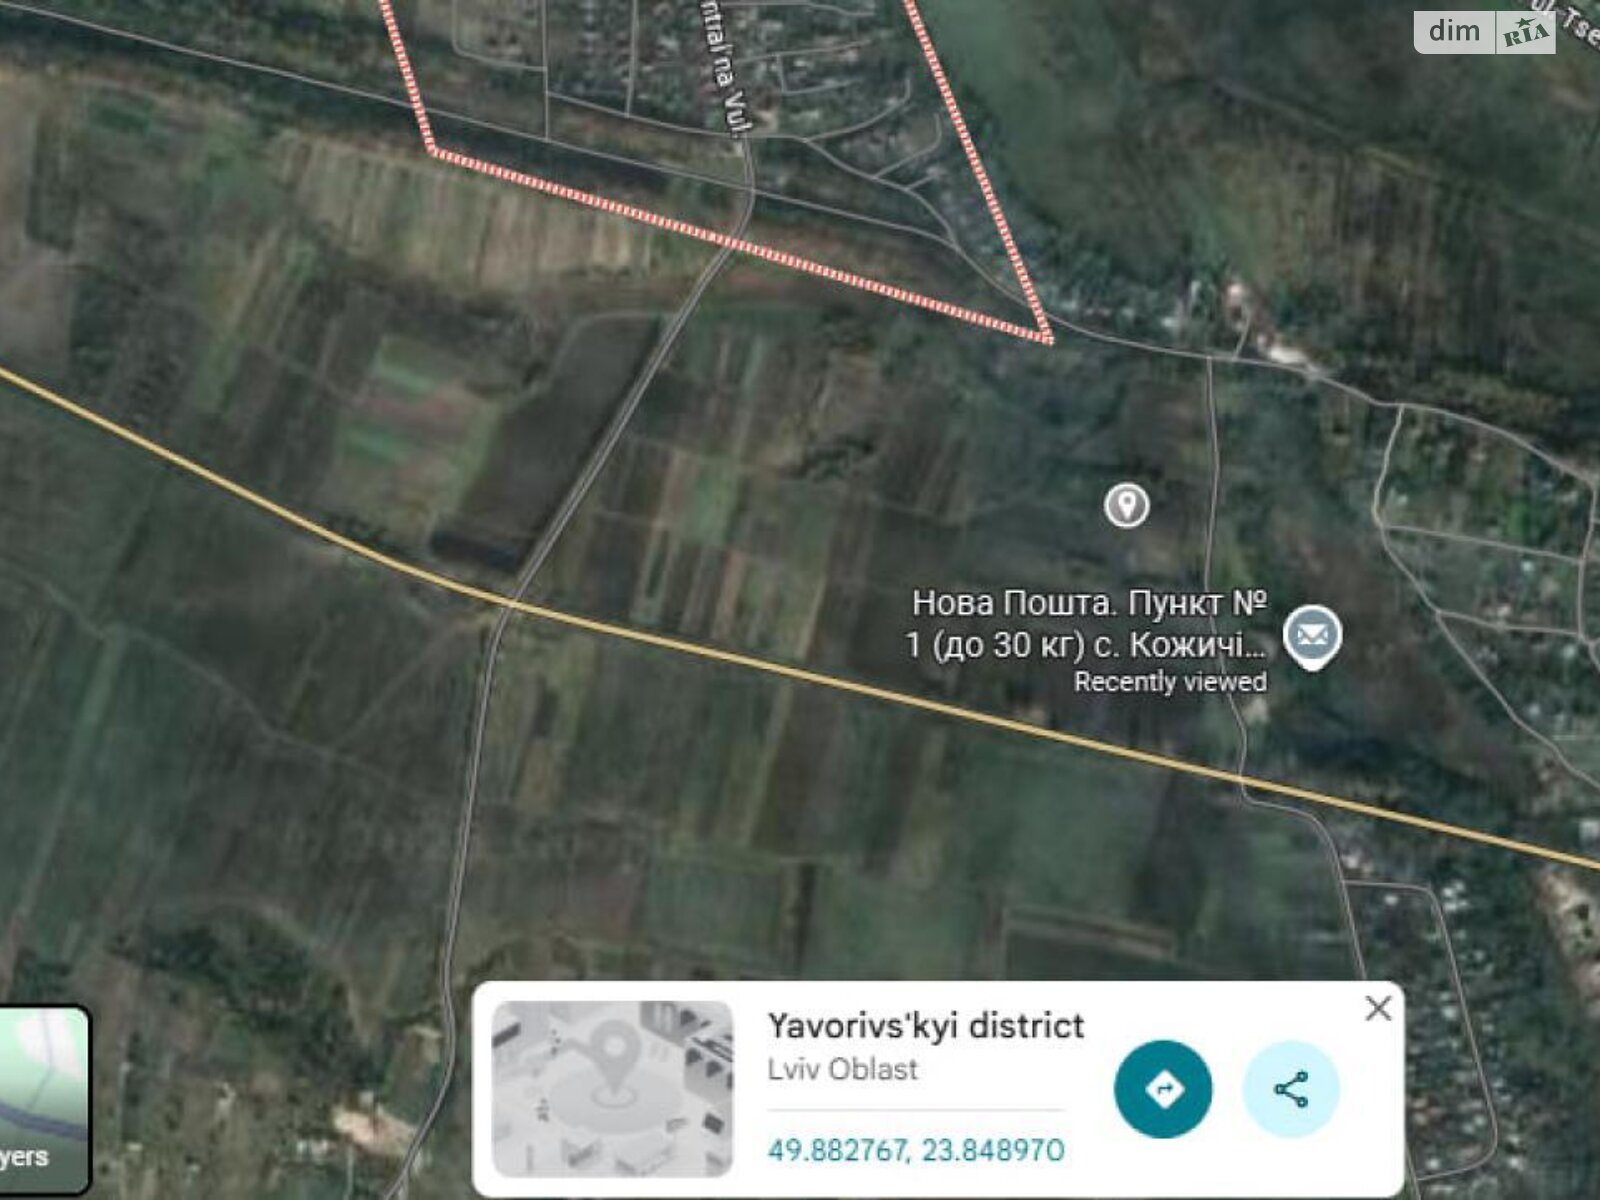Image resolution: width=1600 pixels, height=1200 pixels.
Task: Click the Recently viewed caption
Action: [x=1170, y=682]
